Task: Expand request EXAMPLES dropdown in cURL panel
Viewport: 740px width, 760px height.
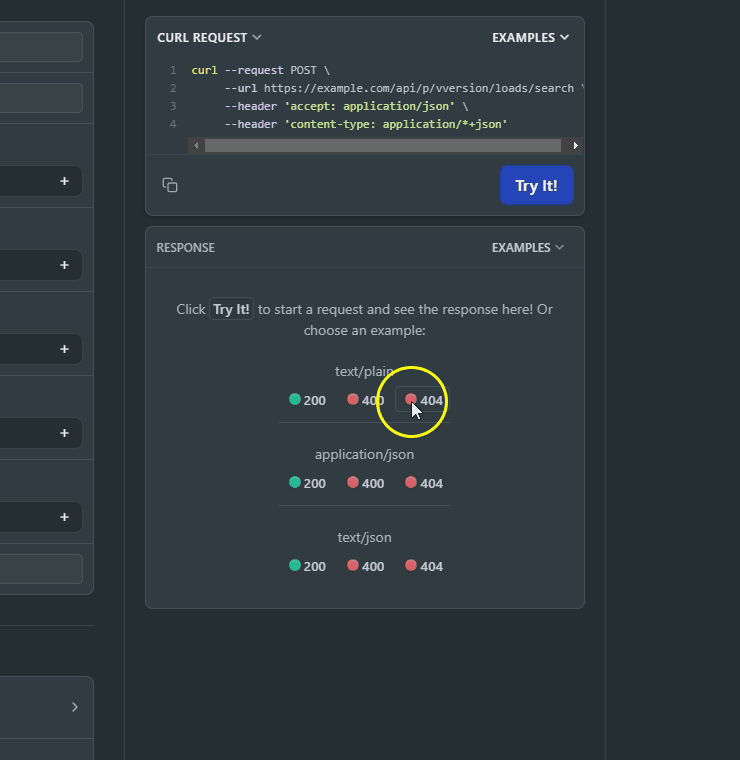Action: click(x=531, y=37)
